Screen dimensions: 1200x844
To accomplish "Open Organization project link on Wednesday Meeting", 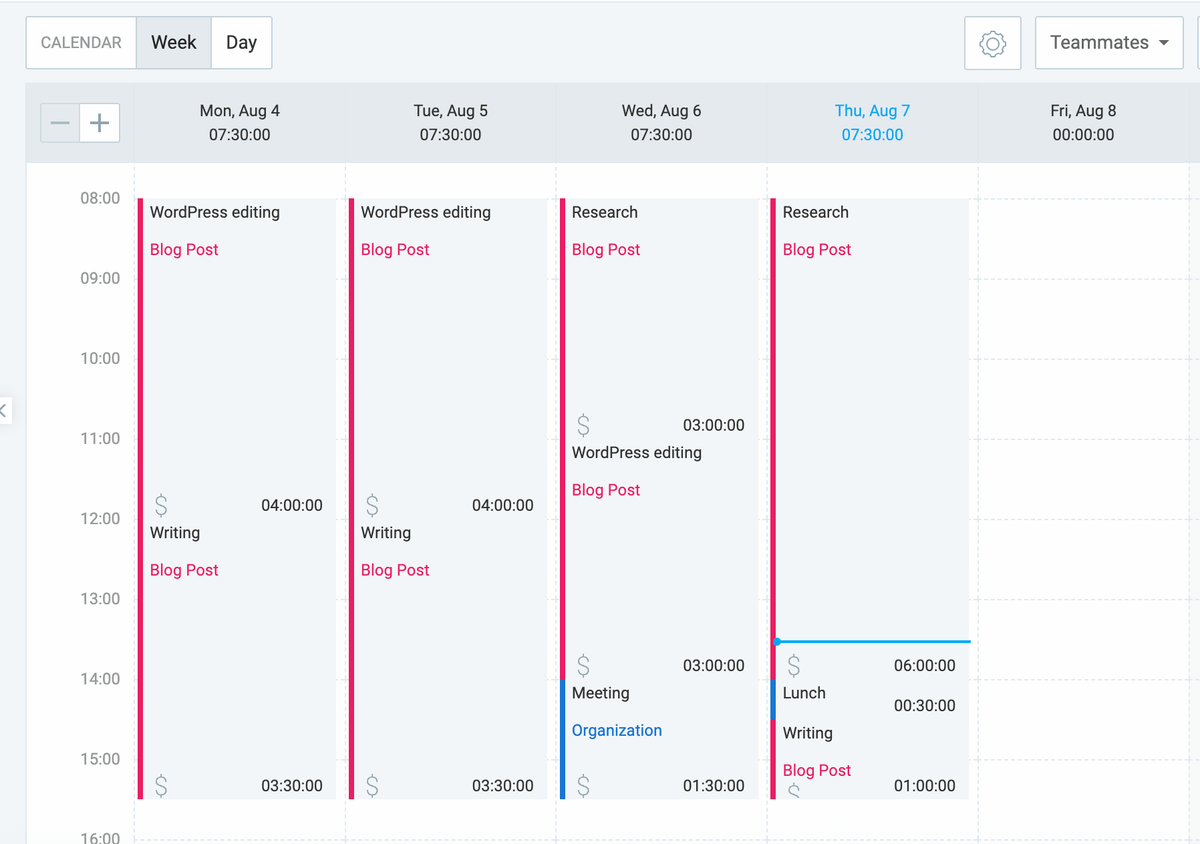I will 617,730.
